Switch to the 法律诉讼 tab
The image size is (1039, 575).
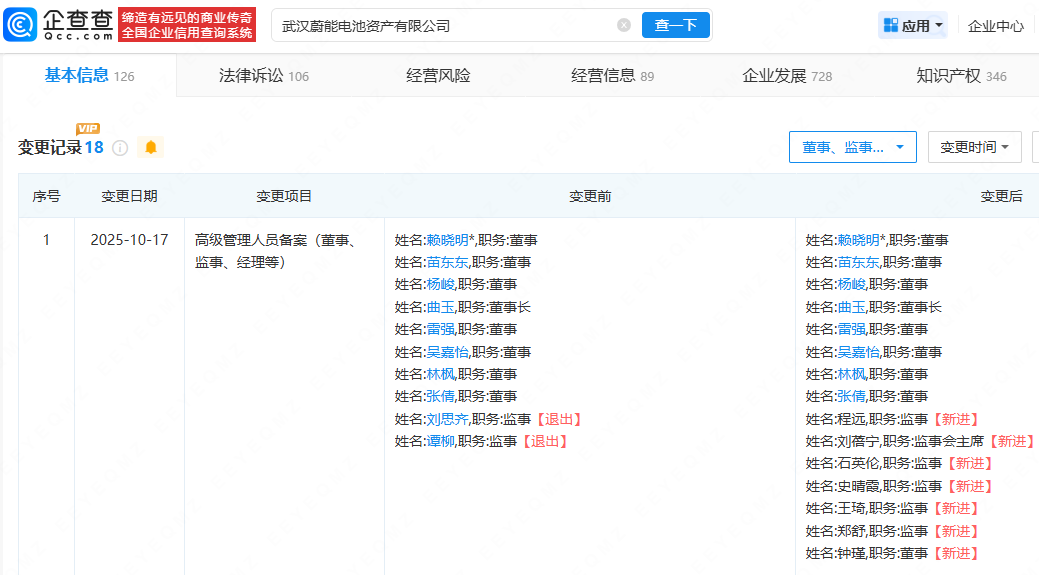pyautogui.click(x=263, y=76)
